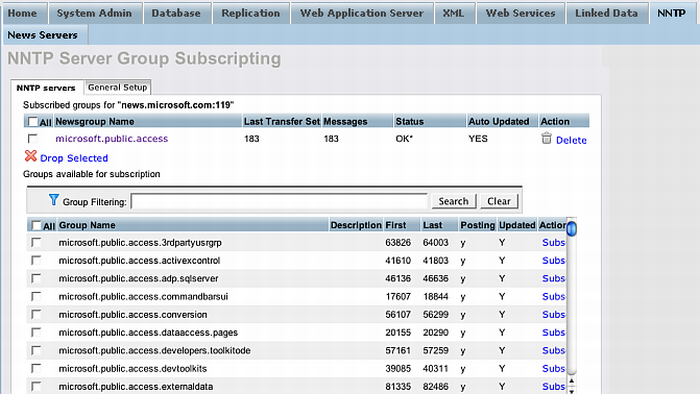Check the activexcontrol group checkbox
Image resolution: width=700 pixels, height=394 pixels.
[x=36, y=260]
